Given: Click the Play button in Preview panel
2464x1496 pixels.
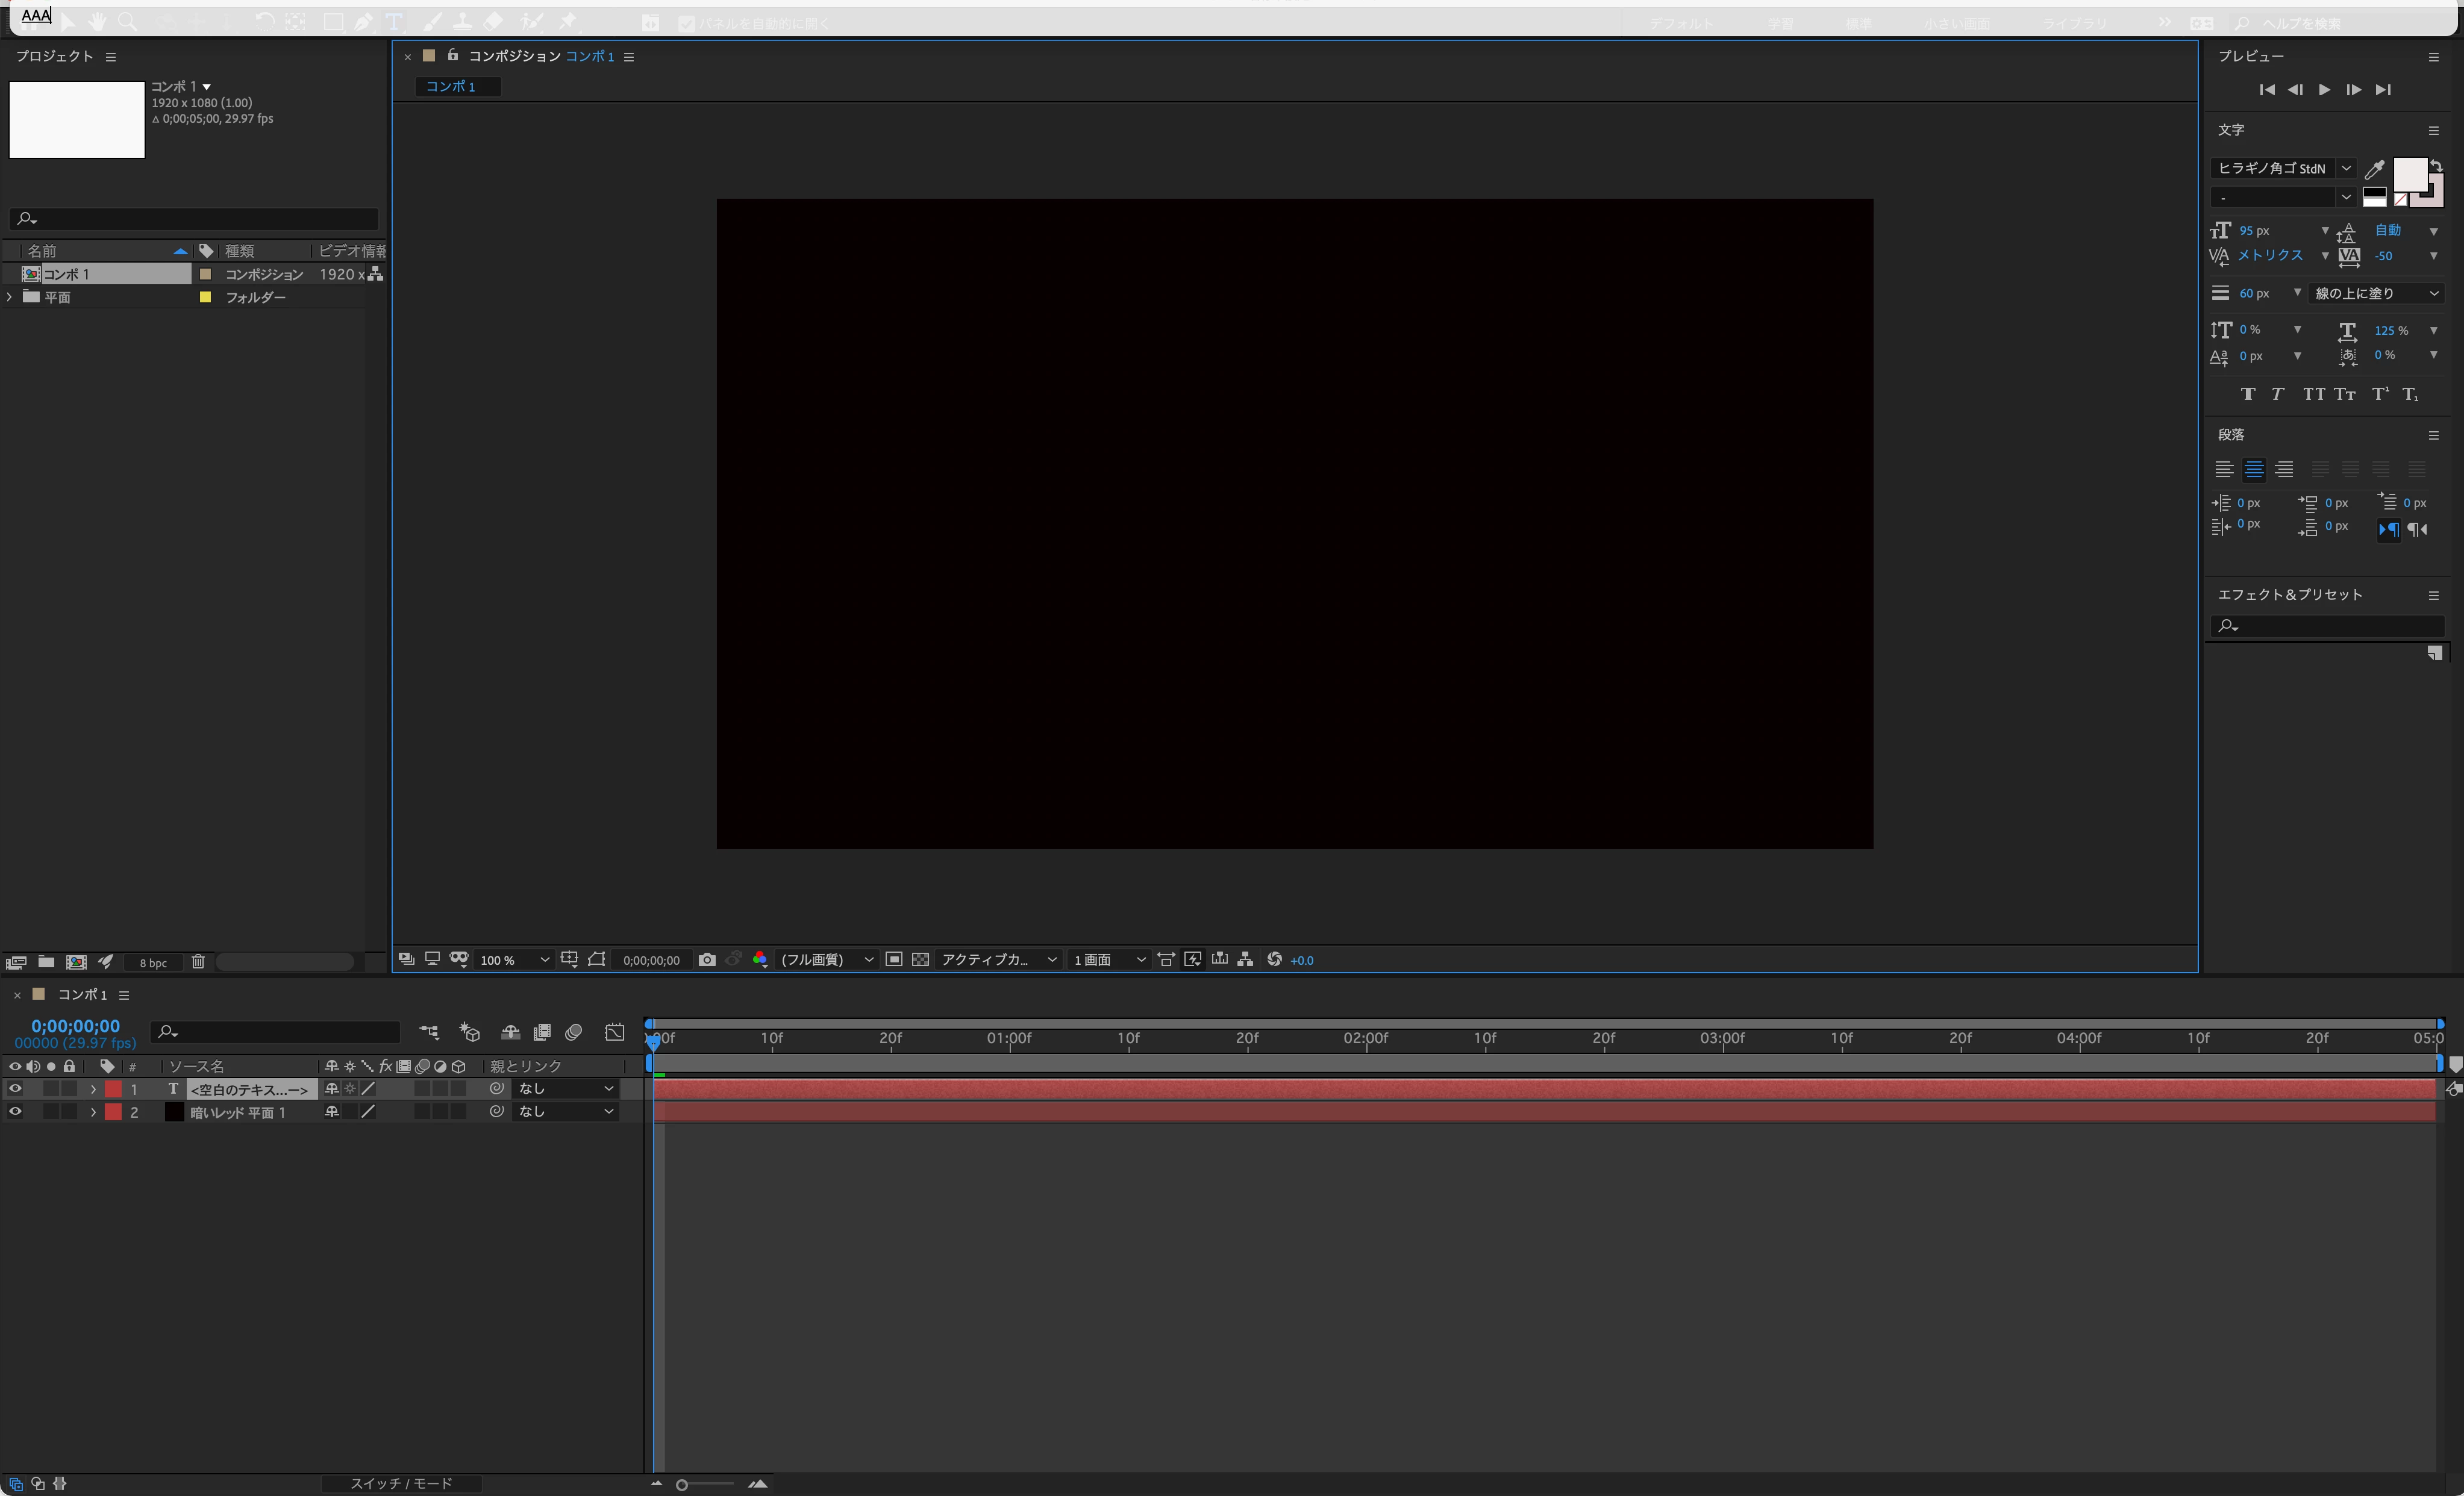Looking at the screenshot, I should pos(2324,90).
